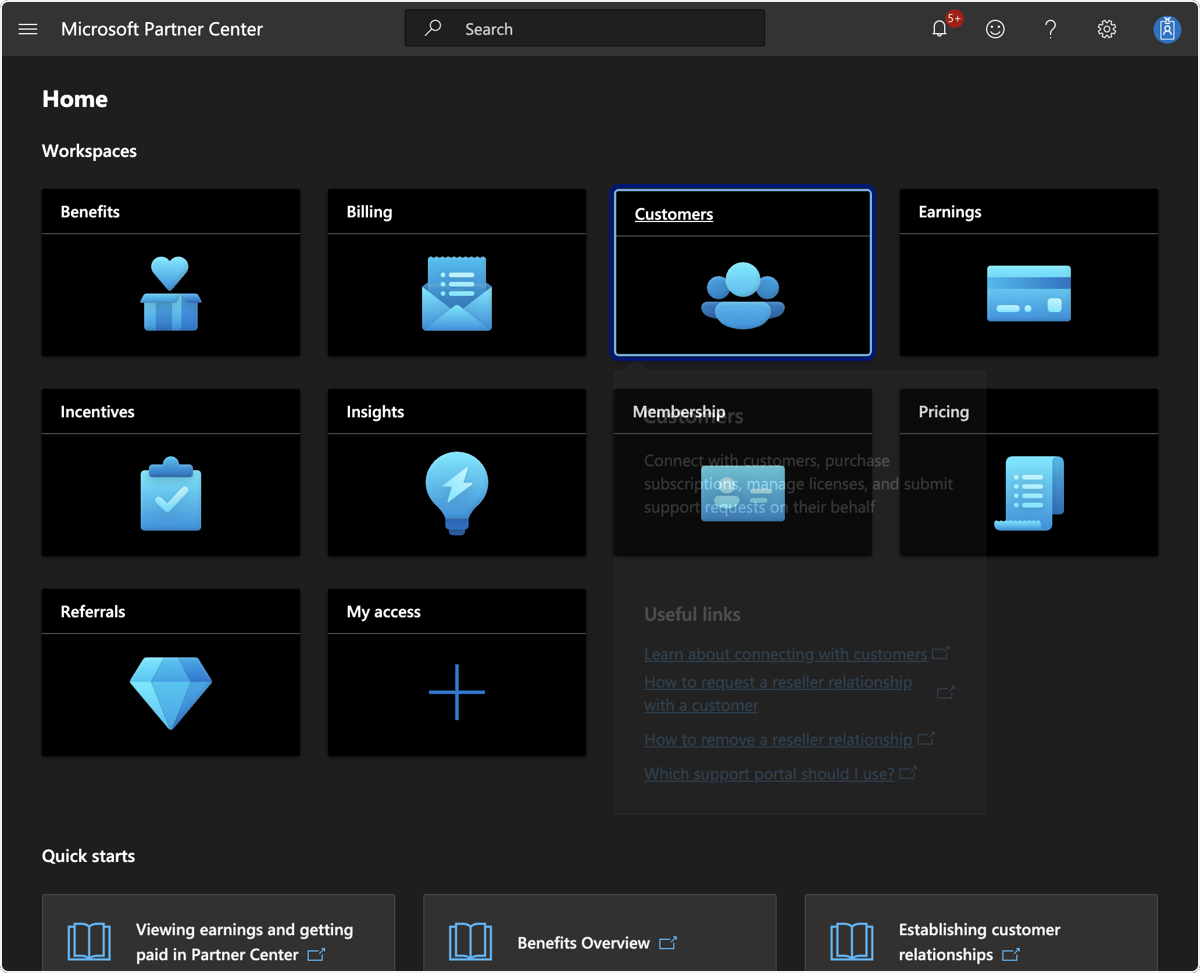This screenshot has height=973, width=1200.
Task: Click the Incentives clipboard icon
Action: (x=171, y=494)
